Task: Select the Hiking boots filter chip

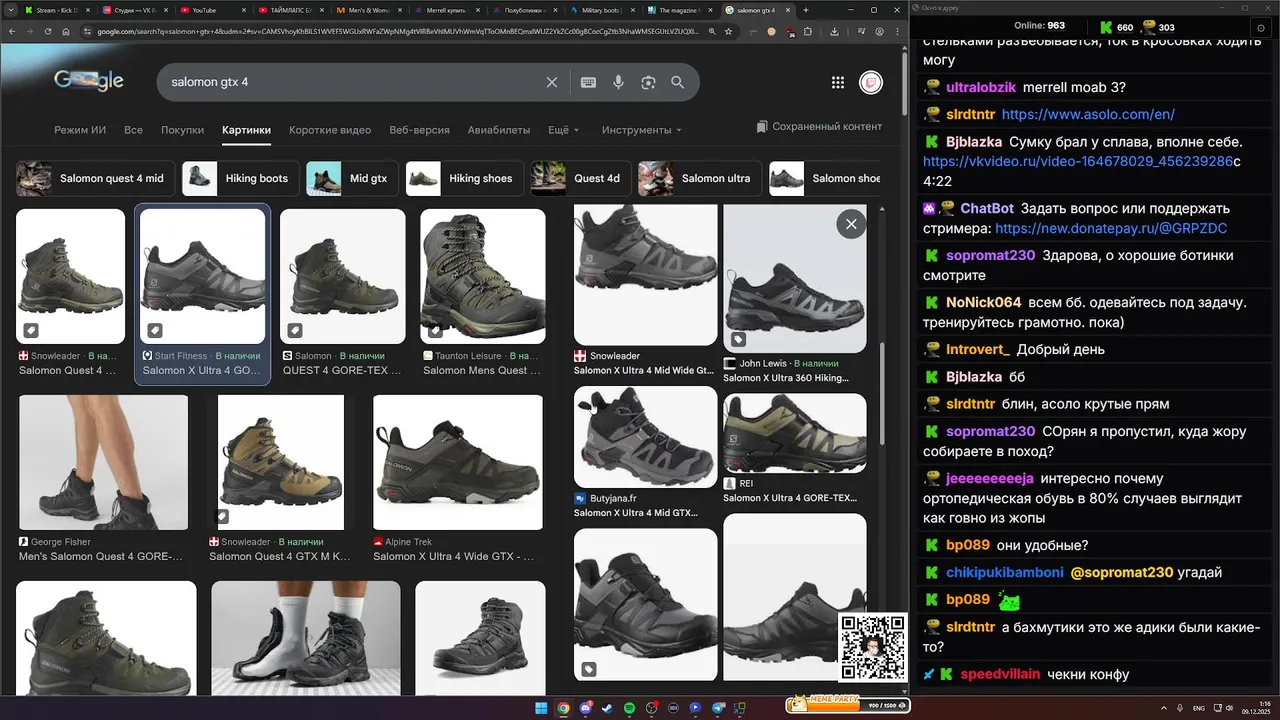Action: pyautogui.click(x=240, y=179)
